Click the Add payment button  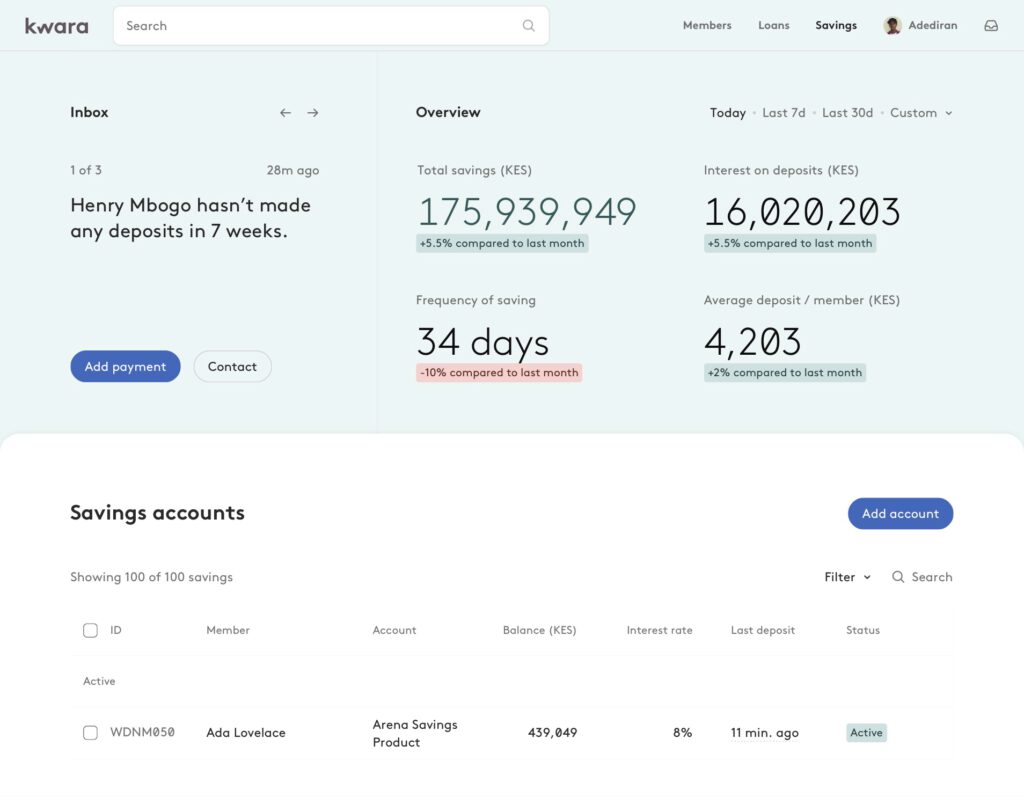tap(125, 366)
